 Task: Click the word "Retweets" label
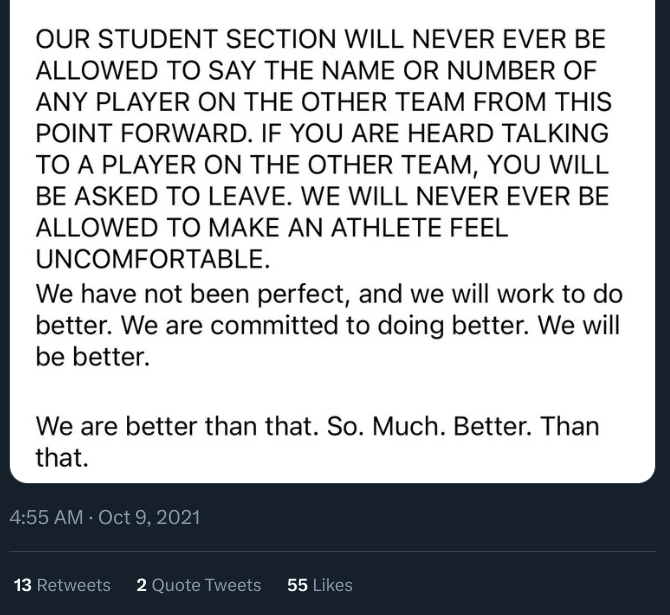(x=74, y=585)
